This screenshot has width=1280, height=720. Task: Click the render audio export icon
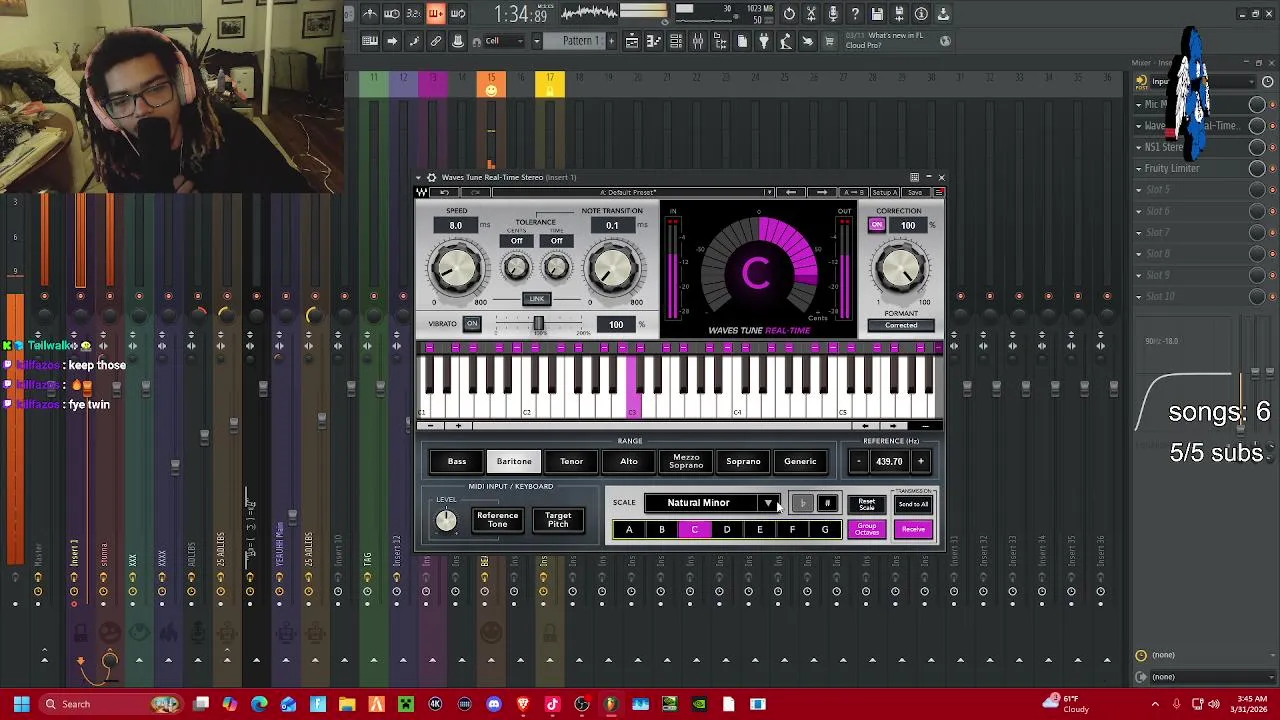(x=899, y=13)
